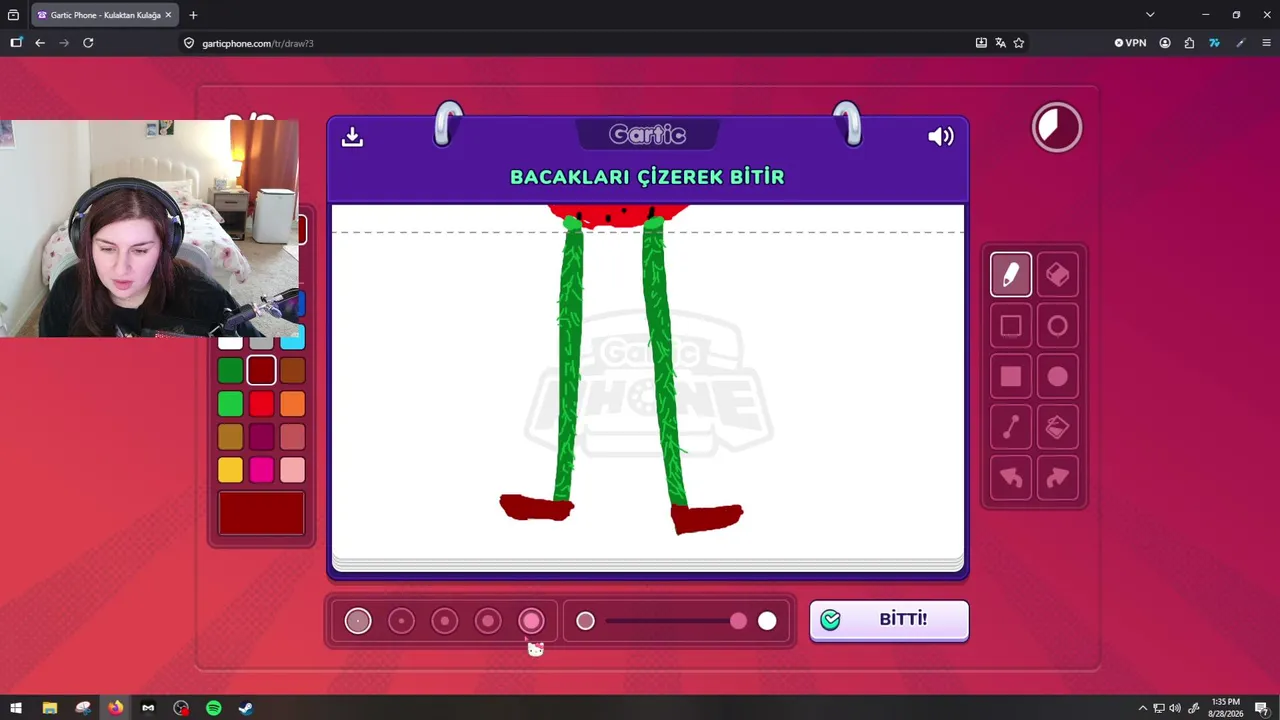Open a new browser tab
1280x720 pixels.
coord(193,15)
